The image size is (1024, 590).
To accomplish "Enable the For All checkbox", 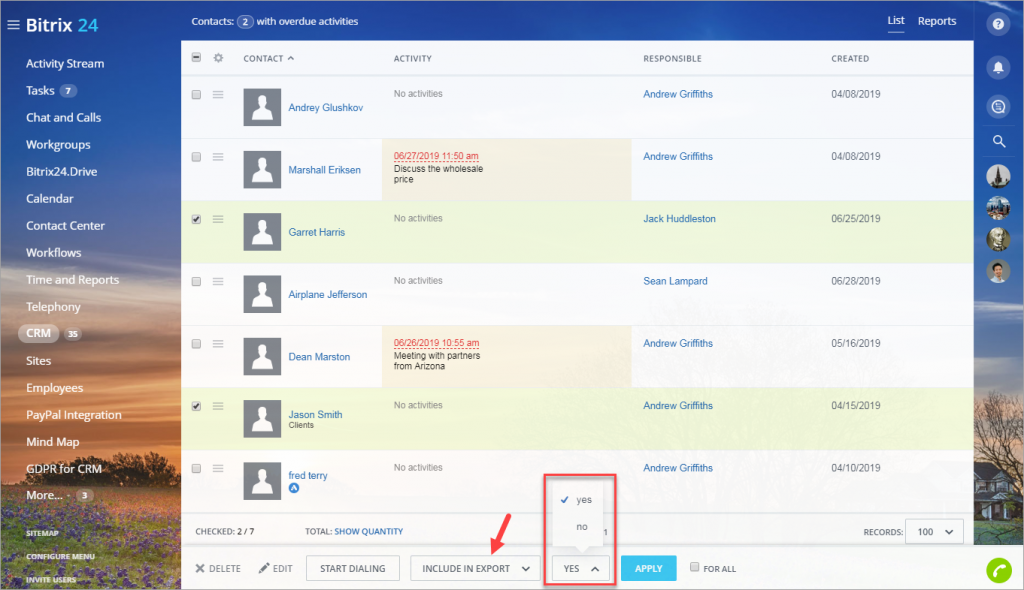I will point(694,567).
